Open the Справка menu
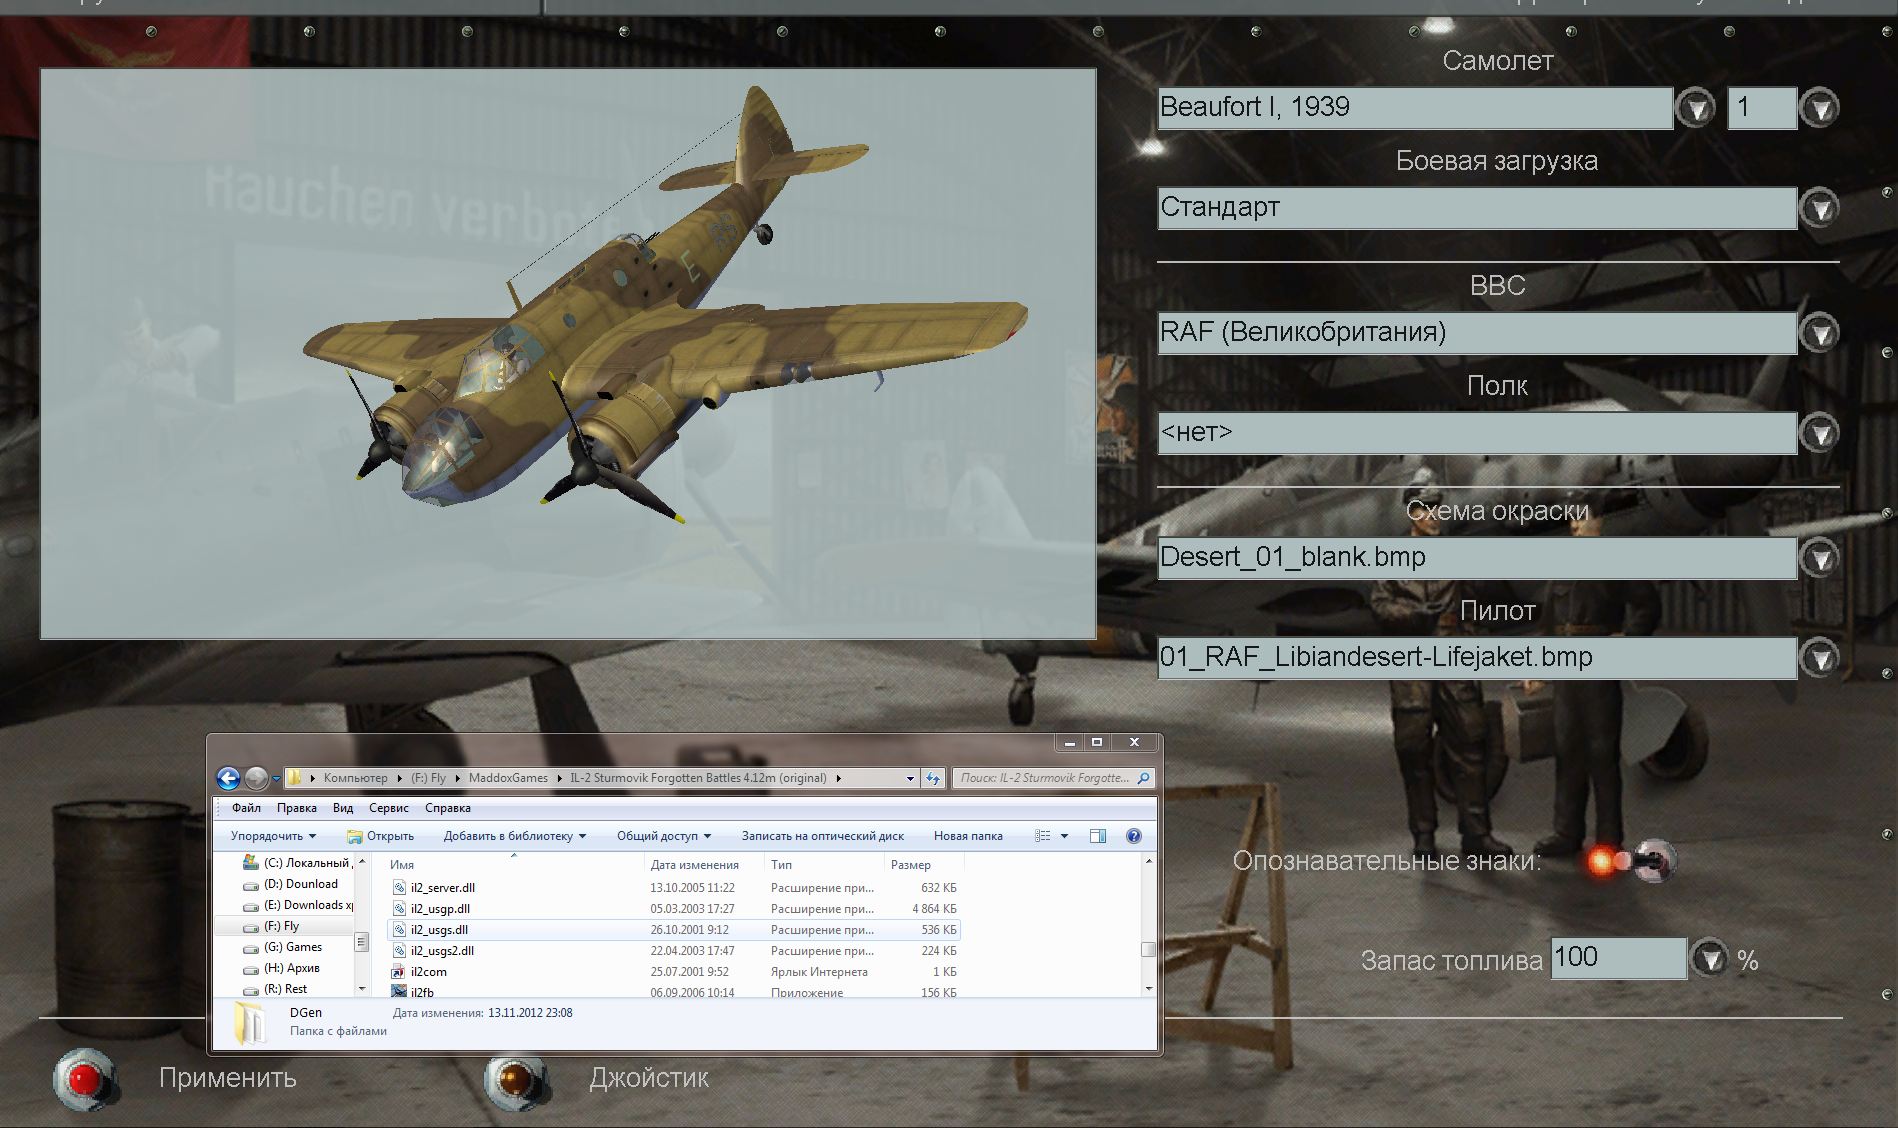 447,808
